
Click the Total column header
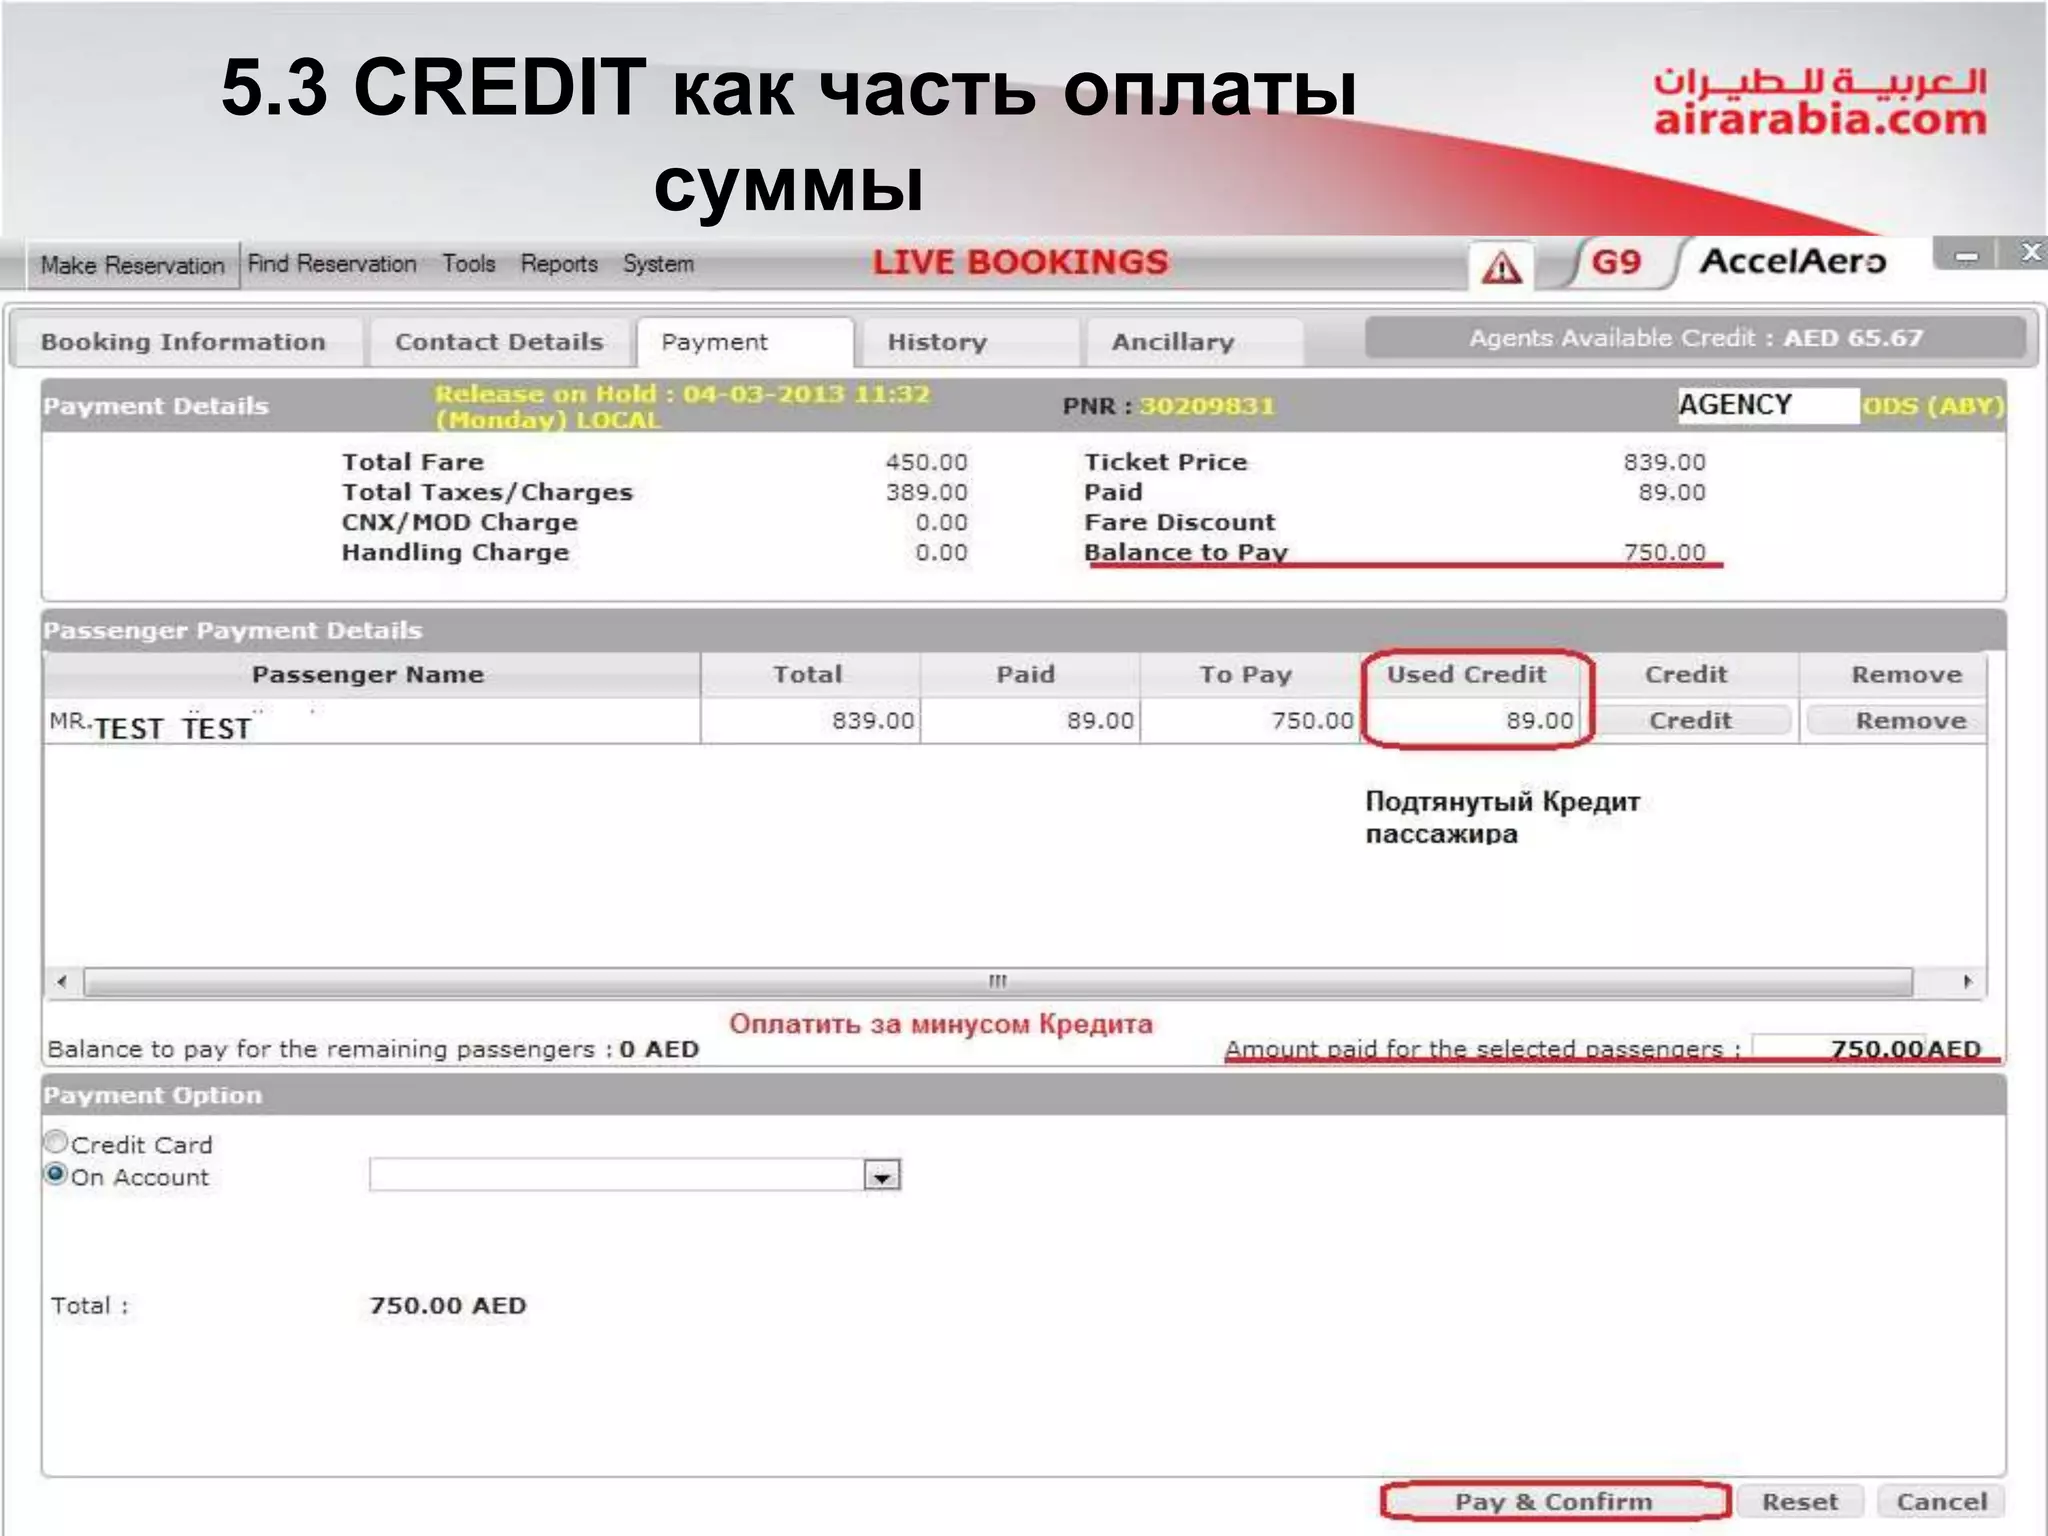pos(809,674)
